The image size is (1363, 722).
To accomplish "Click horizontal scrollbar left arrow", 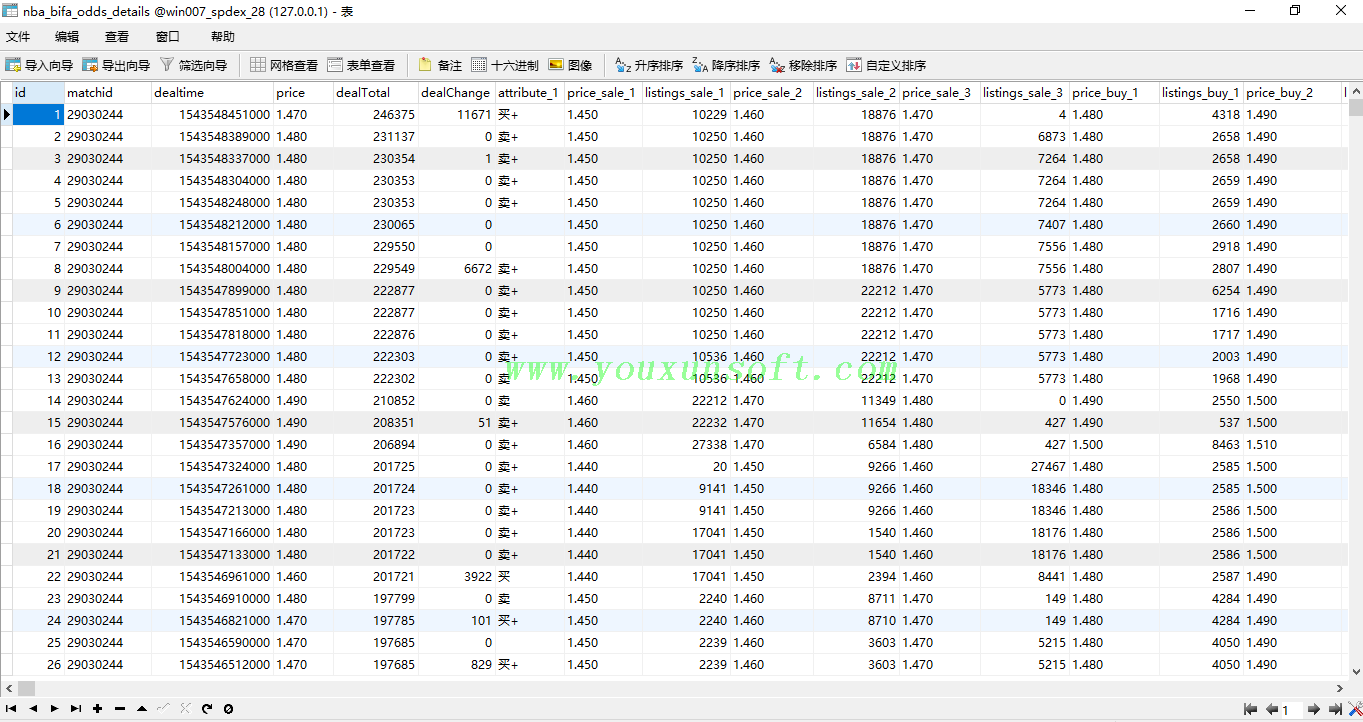I will (x=8, y=688).
